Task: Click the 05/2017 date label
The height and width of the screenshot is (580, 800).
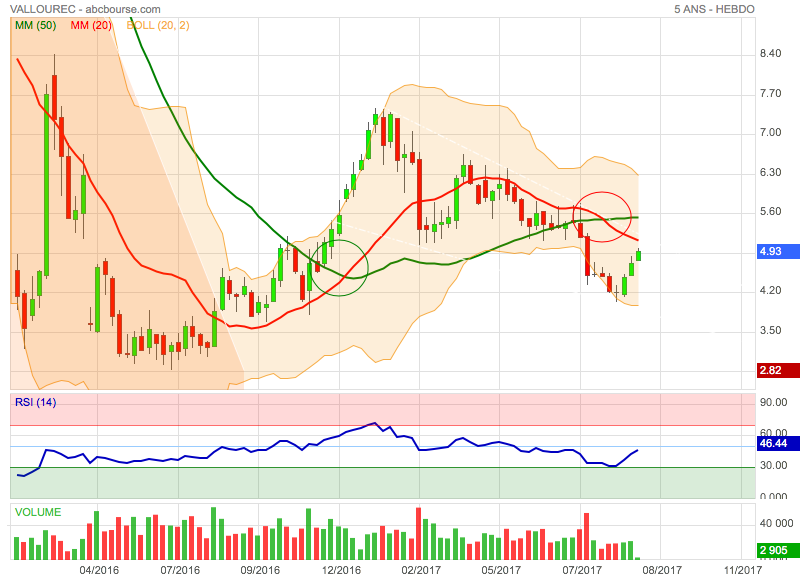Action: pyautogui.click(x=501, y=570)
